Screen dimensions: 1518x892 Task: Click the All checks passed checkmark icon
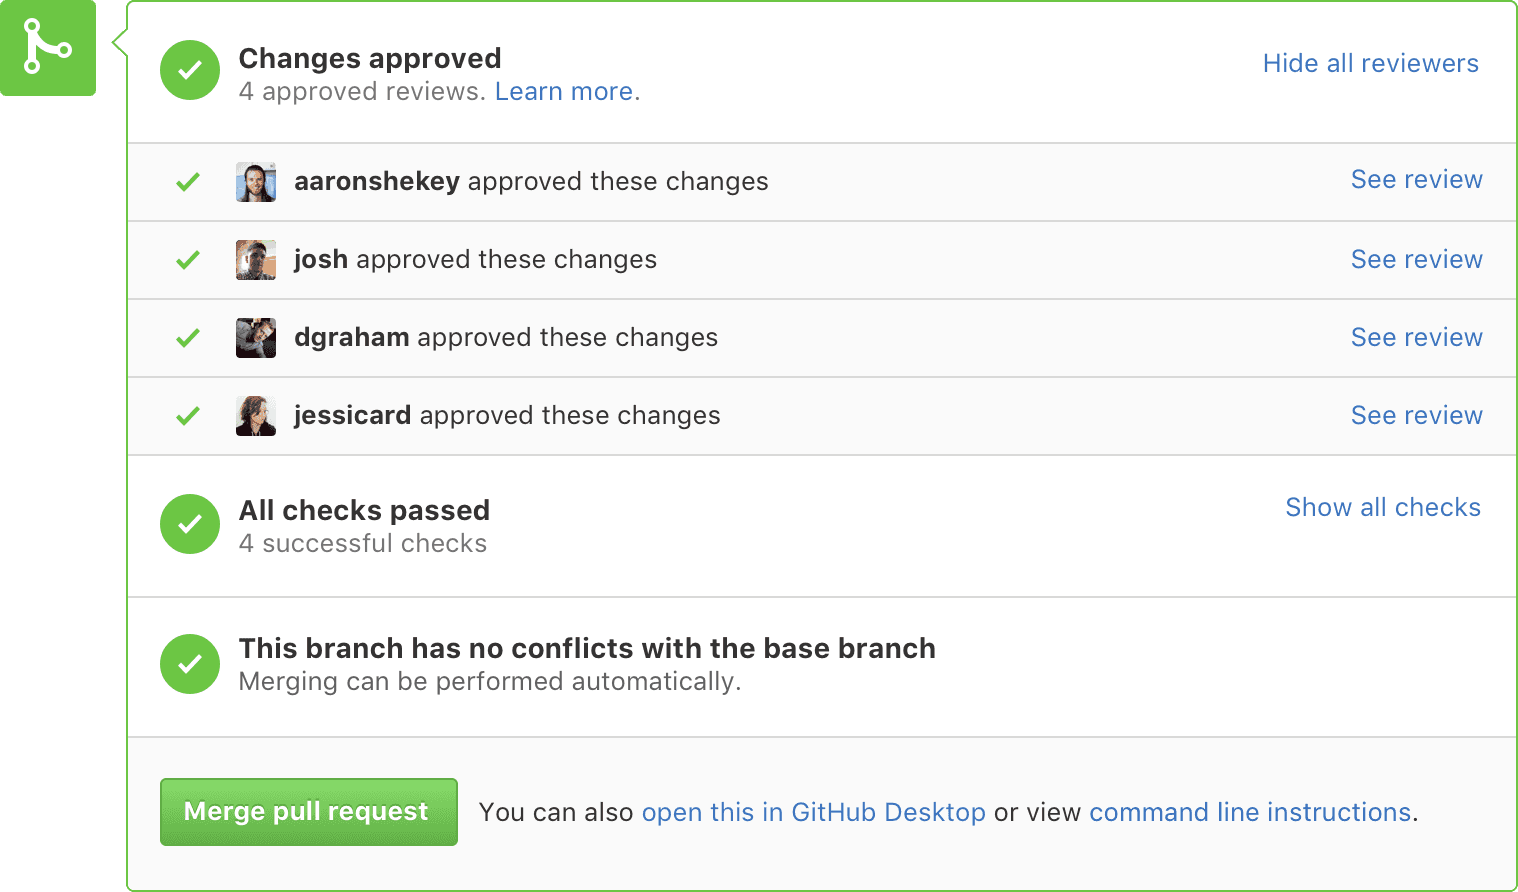tap(189, 524)
